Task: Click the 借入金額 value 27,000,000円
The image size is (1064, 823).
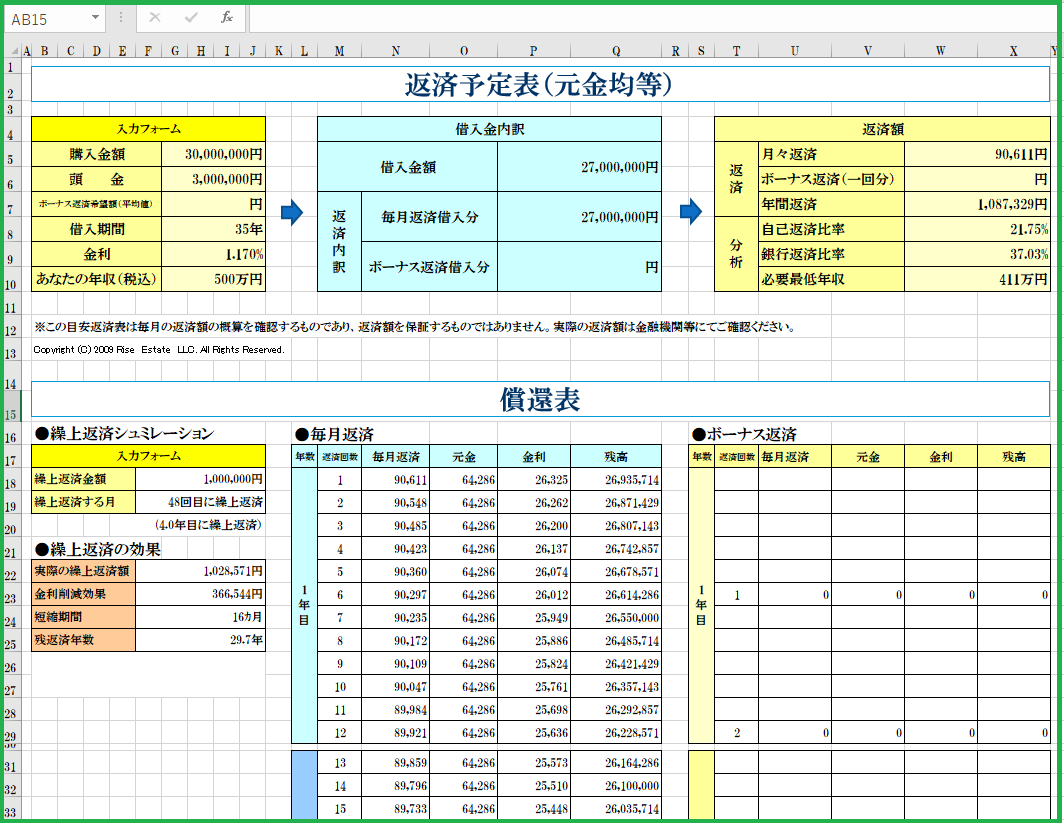Action: (580, 167)
